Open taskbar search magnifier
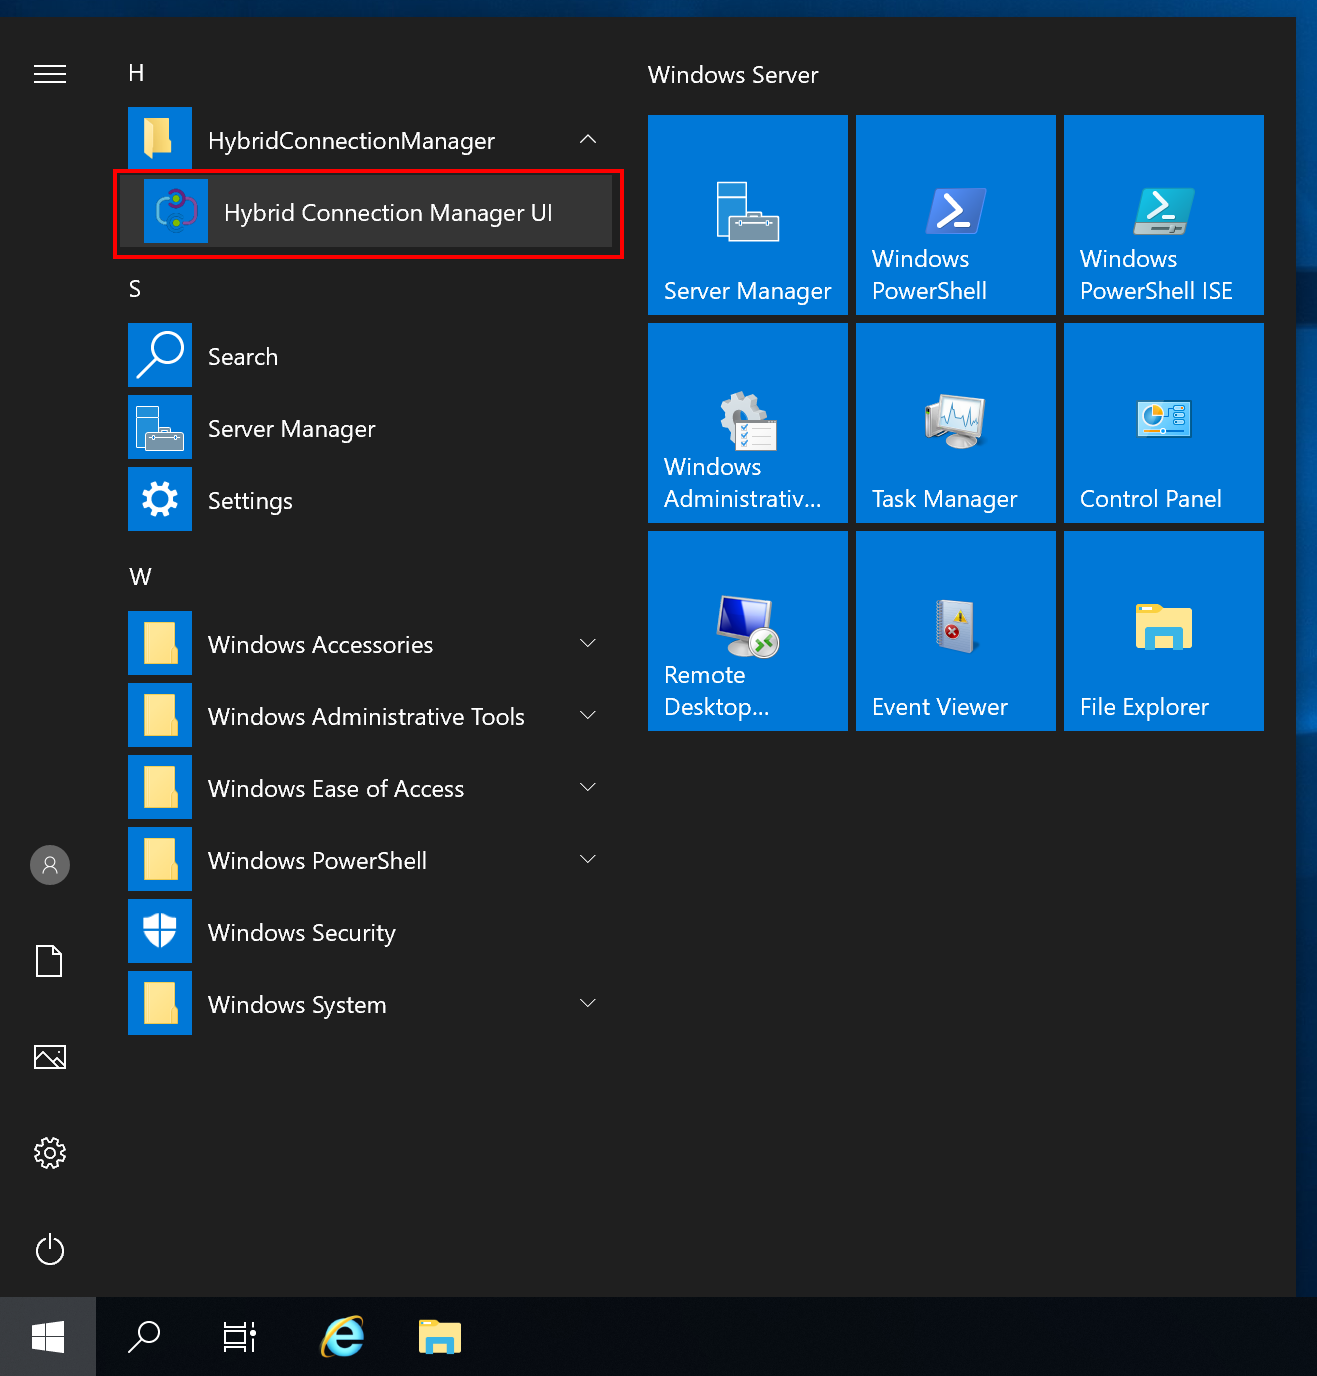Viewport: 1317px width, 1376px height. pos(144,1337)
